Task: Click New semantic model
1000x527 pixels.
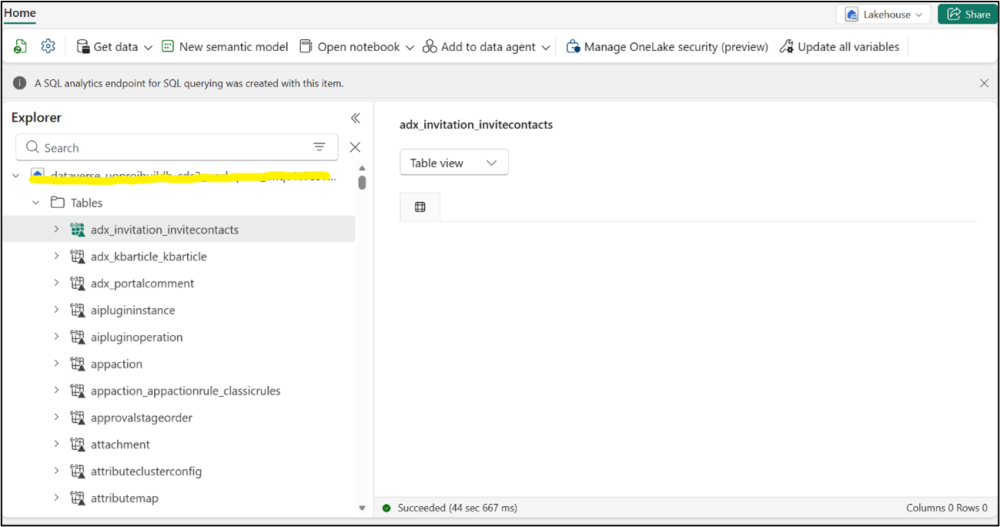Action: 224,47
